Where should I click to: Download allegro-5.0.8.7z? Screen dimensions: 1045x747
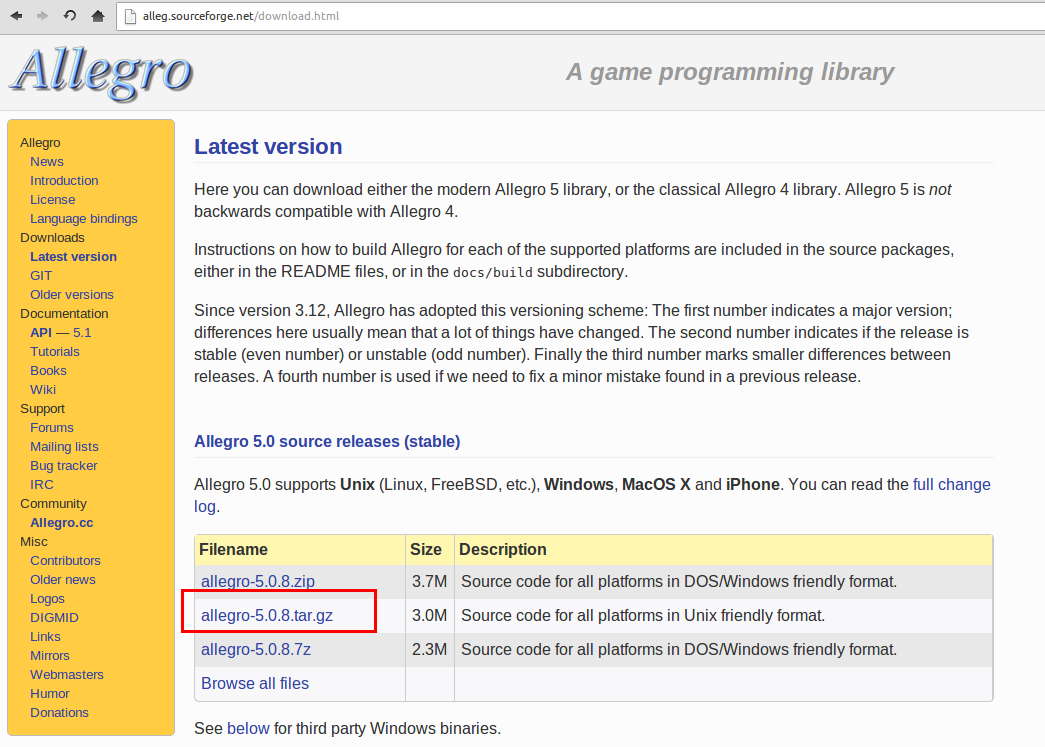(x=256, y=649)
